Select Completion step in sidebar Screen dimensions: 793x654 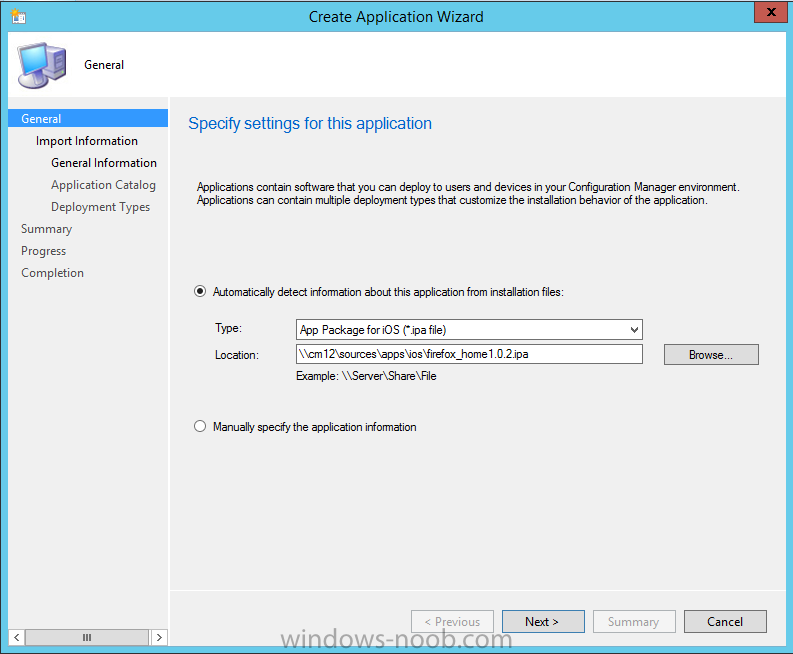(52, 273)
